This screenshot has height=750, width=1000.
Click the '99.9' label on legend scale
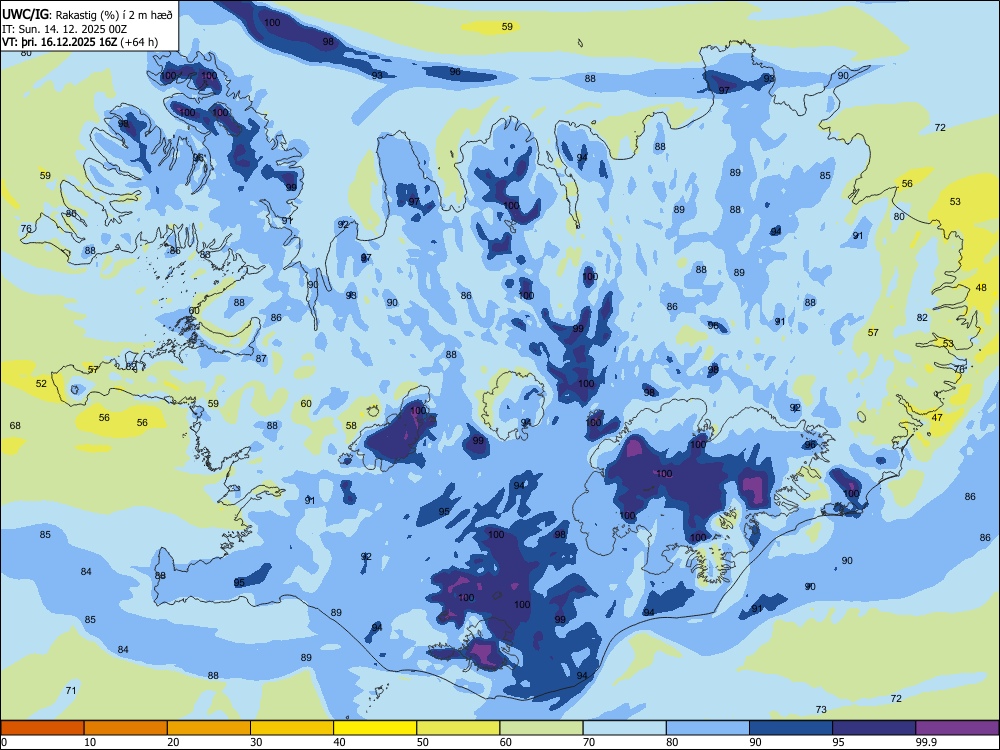click(926, 742)
